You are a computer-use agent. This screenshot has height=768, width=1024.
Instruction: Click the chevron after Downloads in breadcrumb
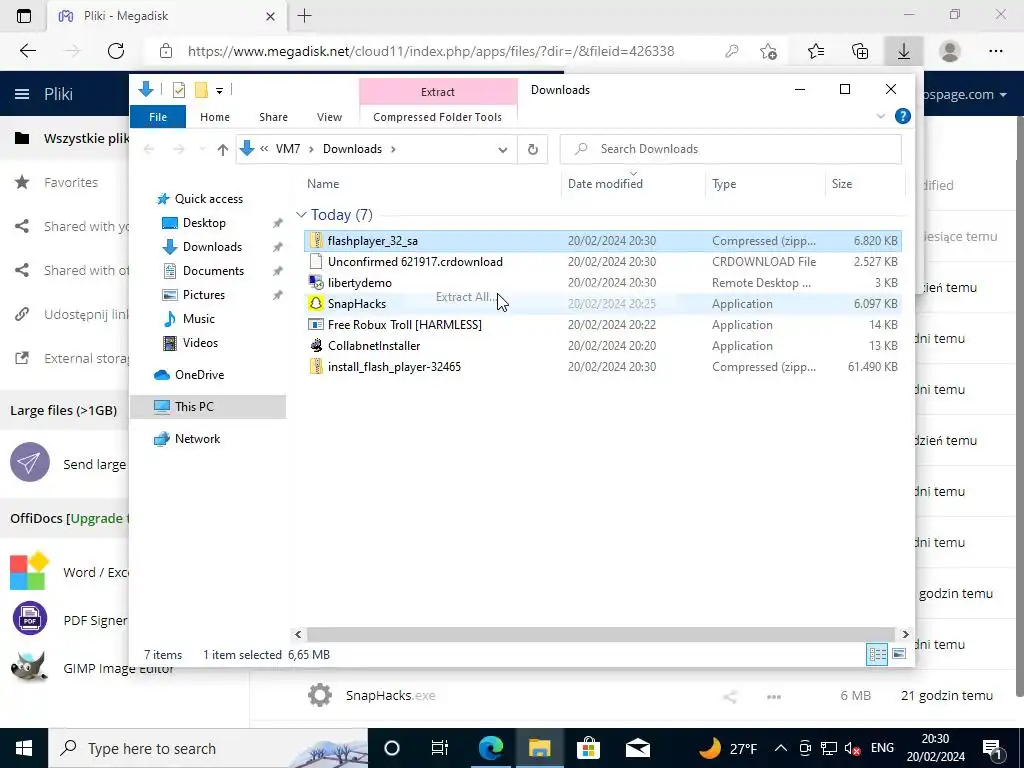tap(393, 149)
